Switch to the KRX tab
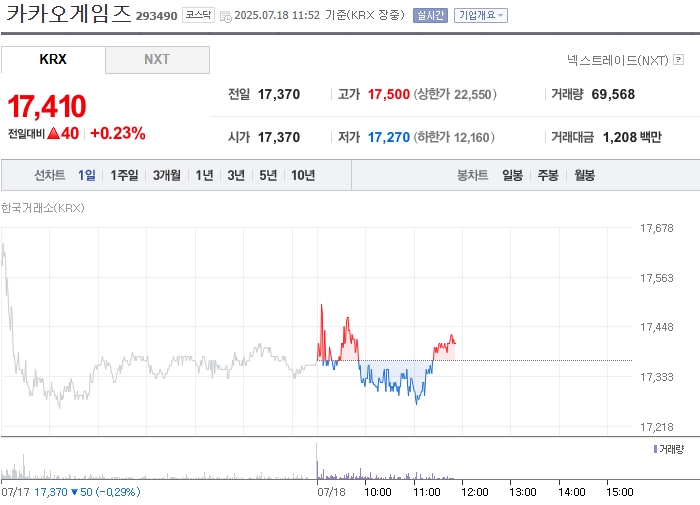Image resolution: width=700 pixels, height=505 pixels. [x=53, y=59]
